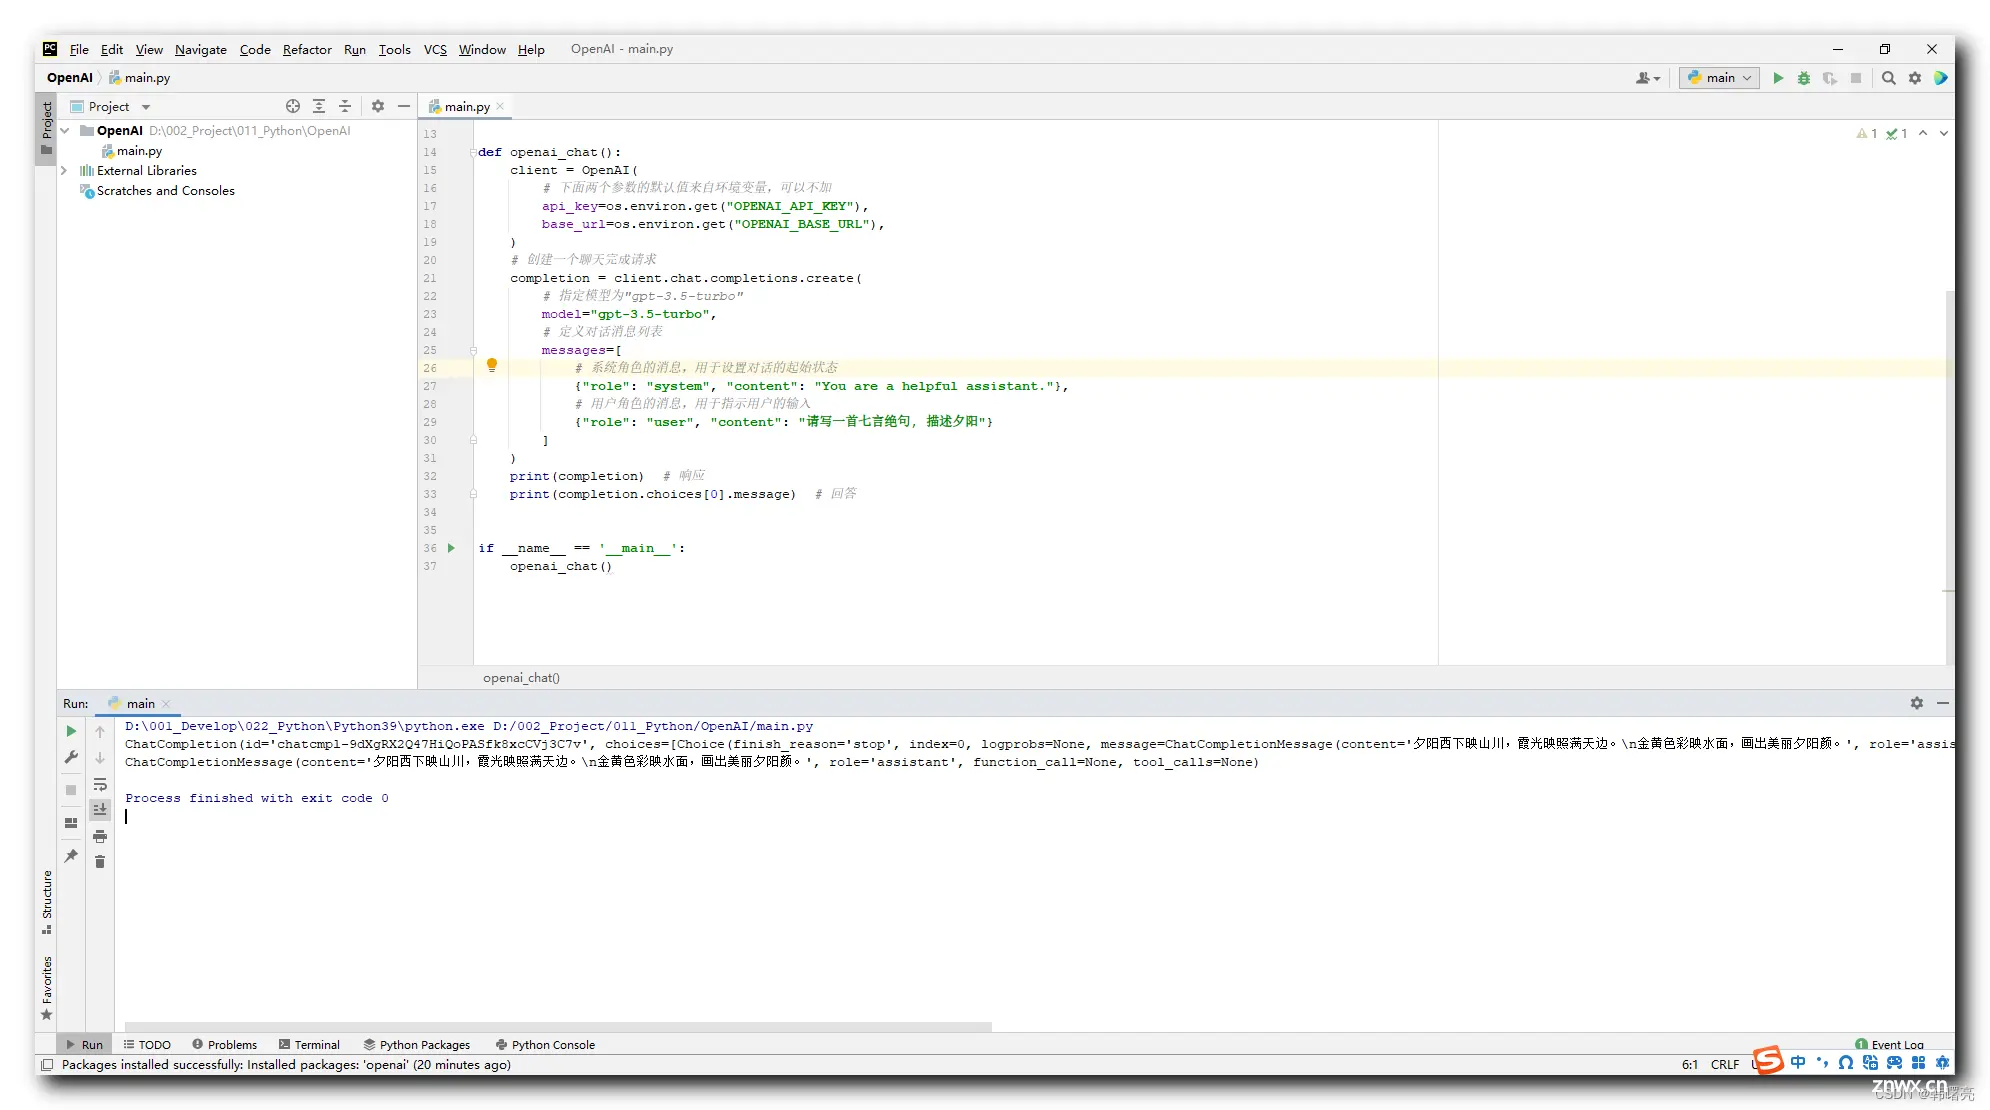Open IDE settings gear in top toolbar

coord(1915,78)
